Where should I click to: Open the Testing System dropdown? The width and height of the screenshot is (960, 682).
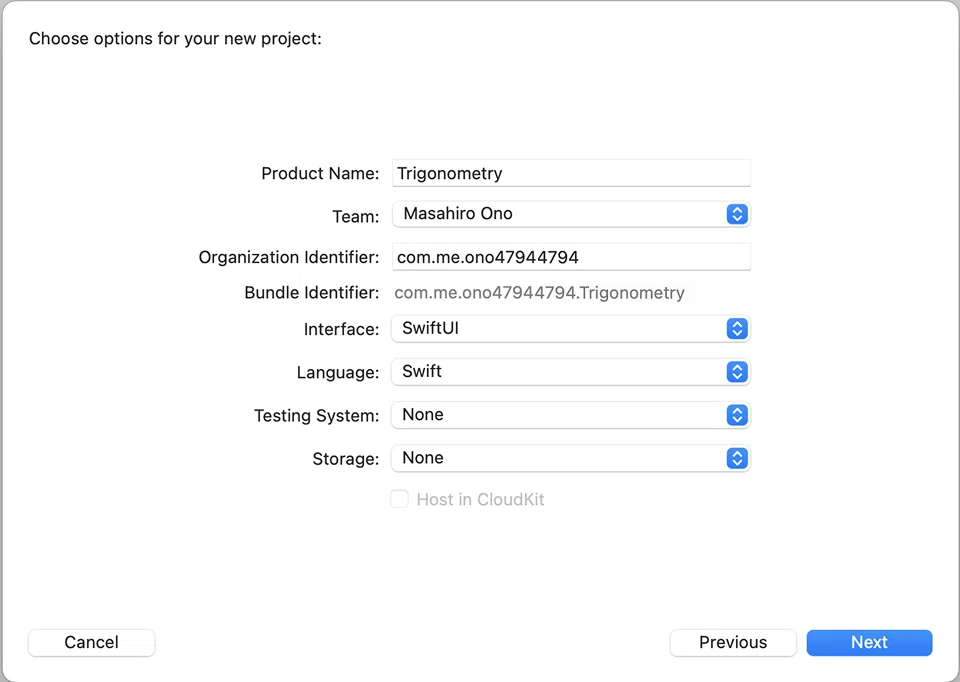pos(571,415)
